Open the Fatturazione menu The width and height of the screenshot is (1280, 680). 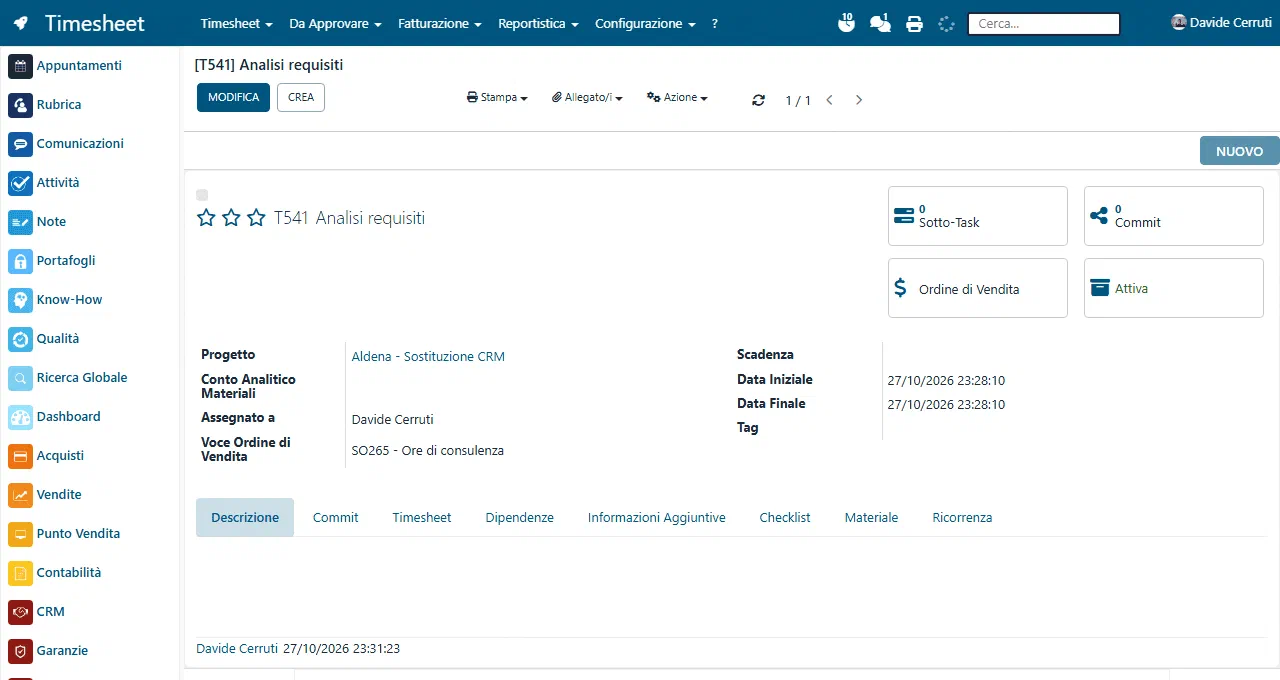click(440, 23)
